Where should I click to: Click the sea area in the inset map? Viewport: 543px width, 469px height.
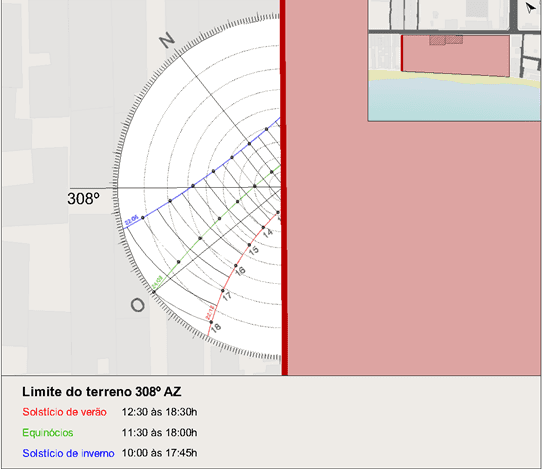[454, 100]
